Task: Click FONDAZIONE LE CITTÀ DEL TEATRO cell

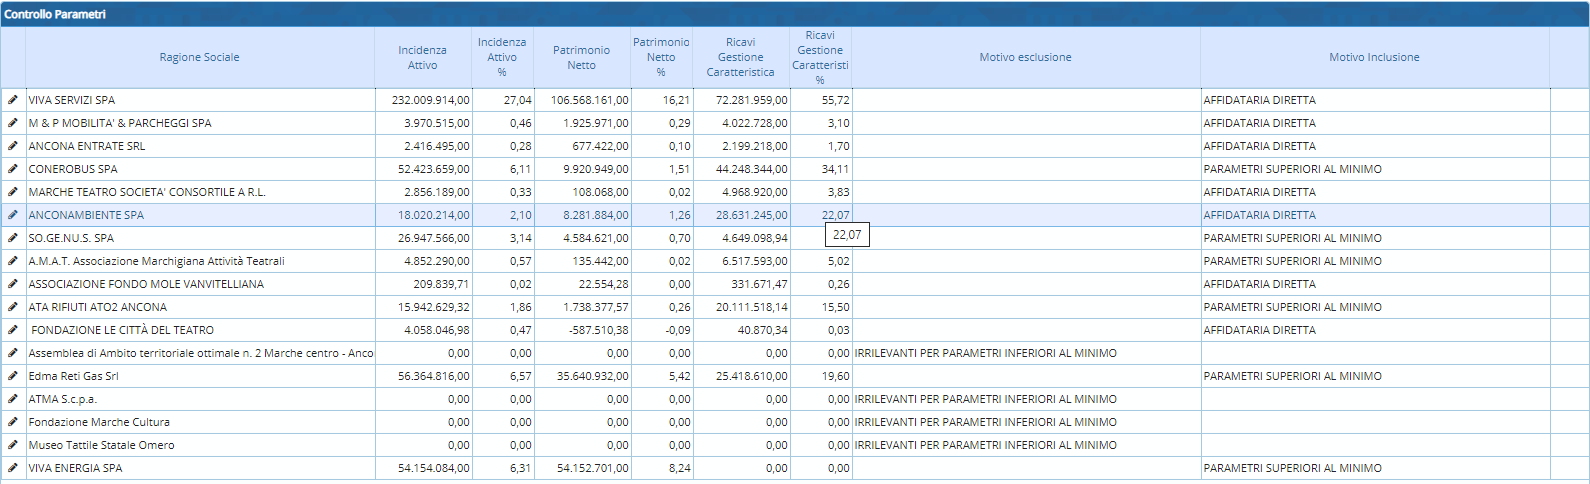Action: point(122,330)
